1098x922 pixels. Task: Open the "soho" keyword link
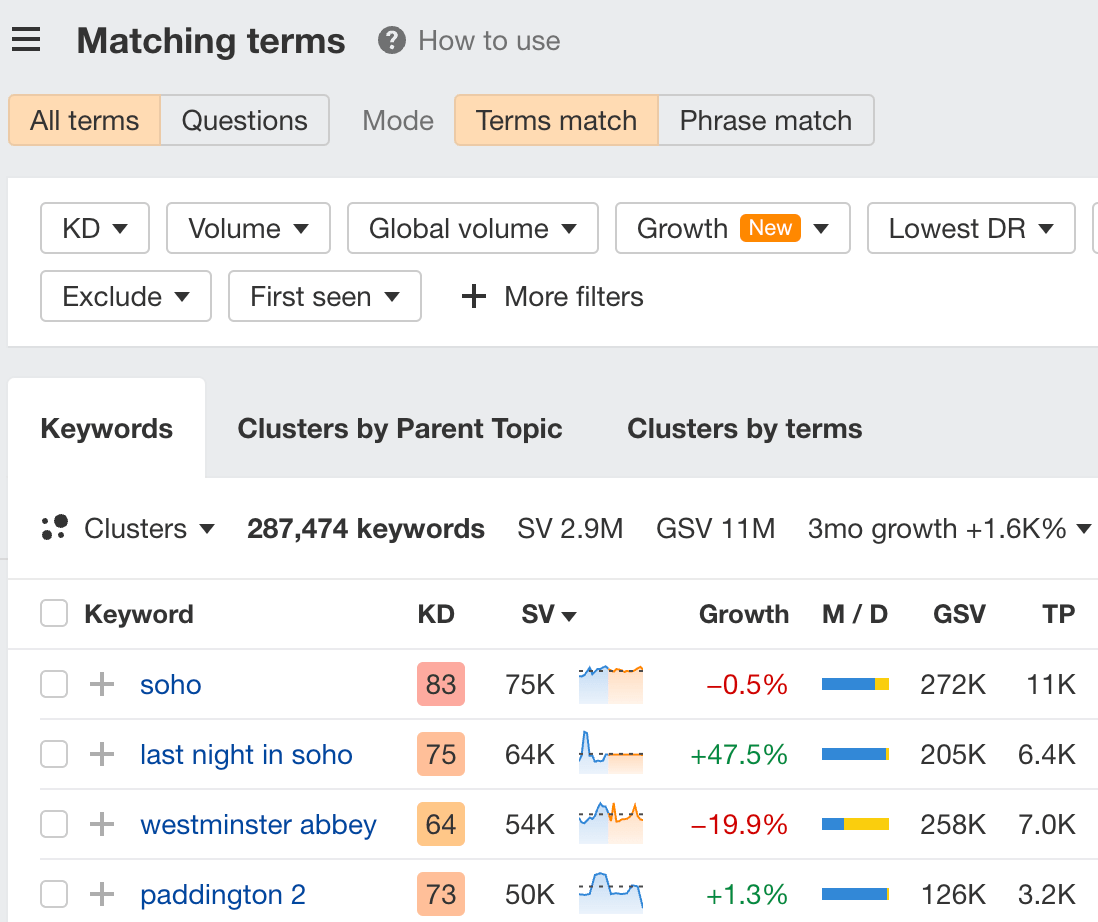[170, 684]
